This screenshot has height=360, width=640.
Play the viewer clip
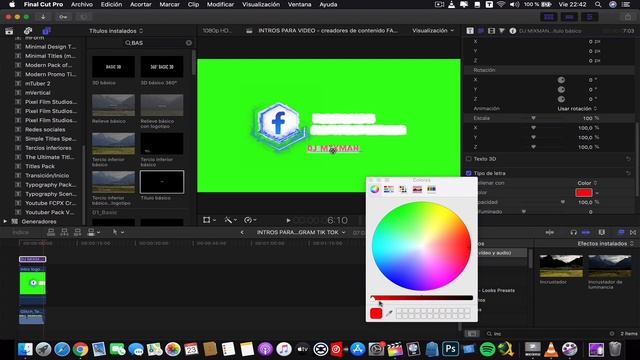click(x=288, y=220)
